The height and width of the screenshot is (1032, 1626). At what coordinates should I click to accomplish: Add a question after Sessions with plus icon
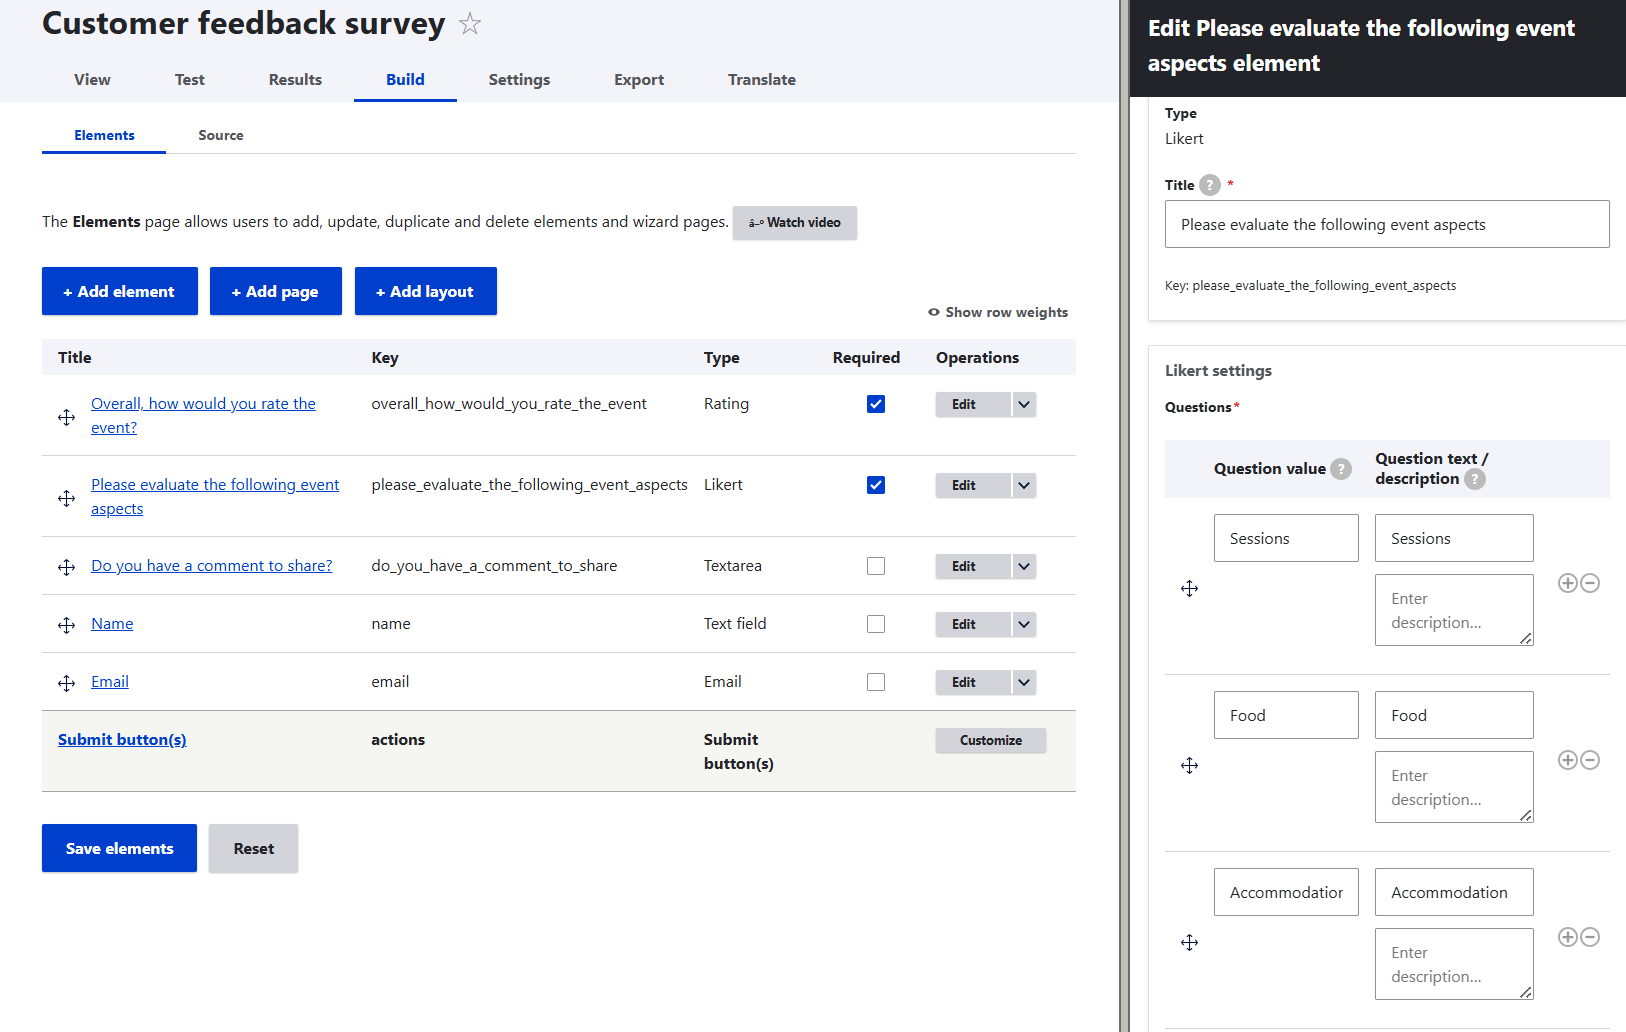pyautogui.click(x=1568, y=583)
